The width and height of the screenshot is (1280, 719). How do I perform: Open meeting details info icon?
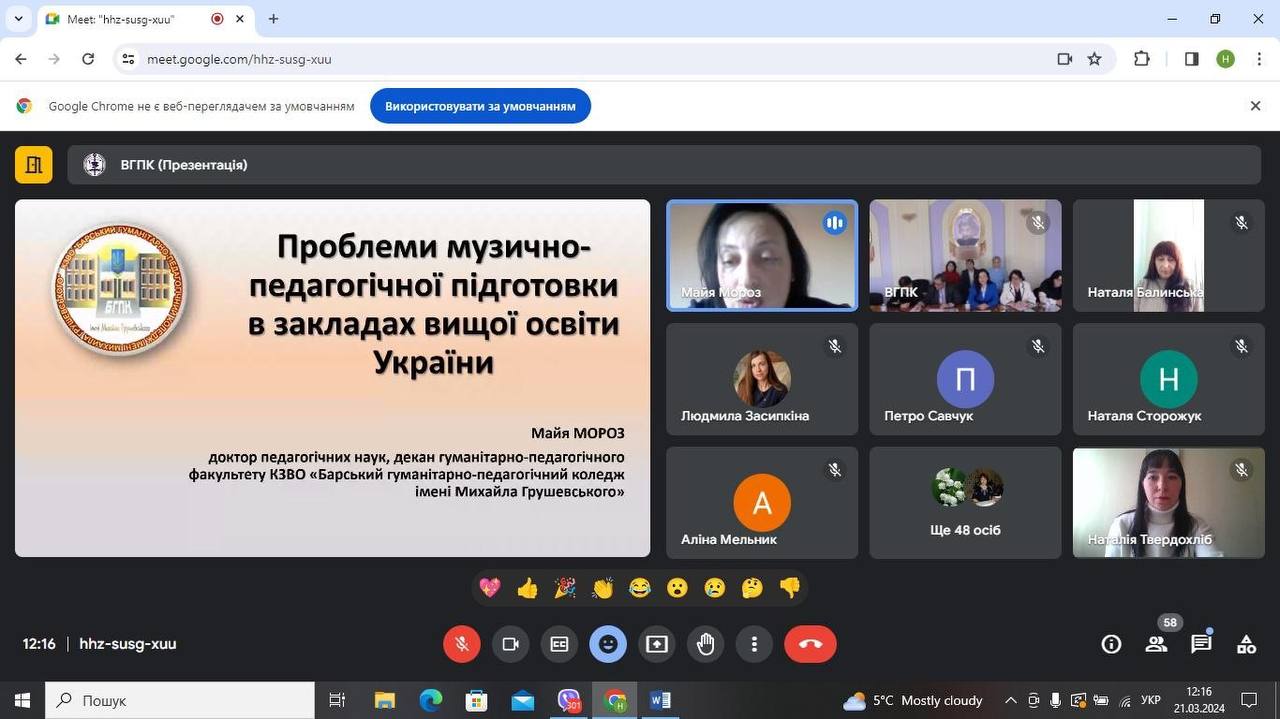tap(1111, 644)
